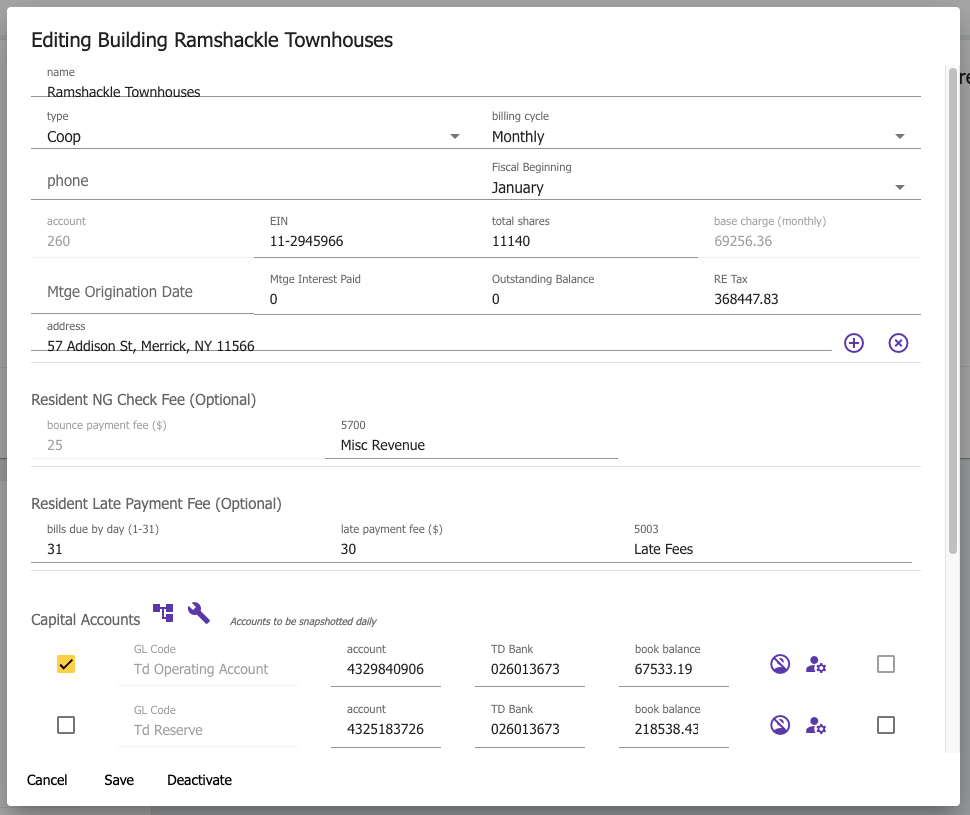
Task: Tick the right-side checkbox in Td Reserve row
Action: (x=886, y=725)
